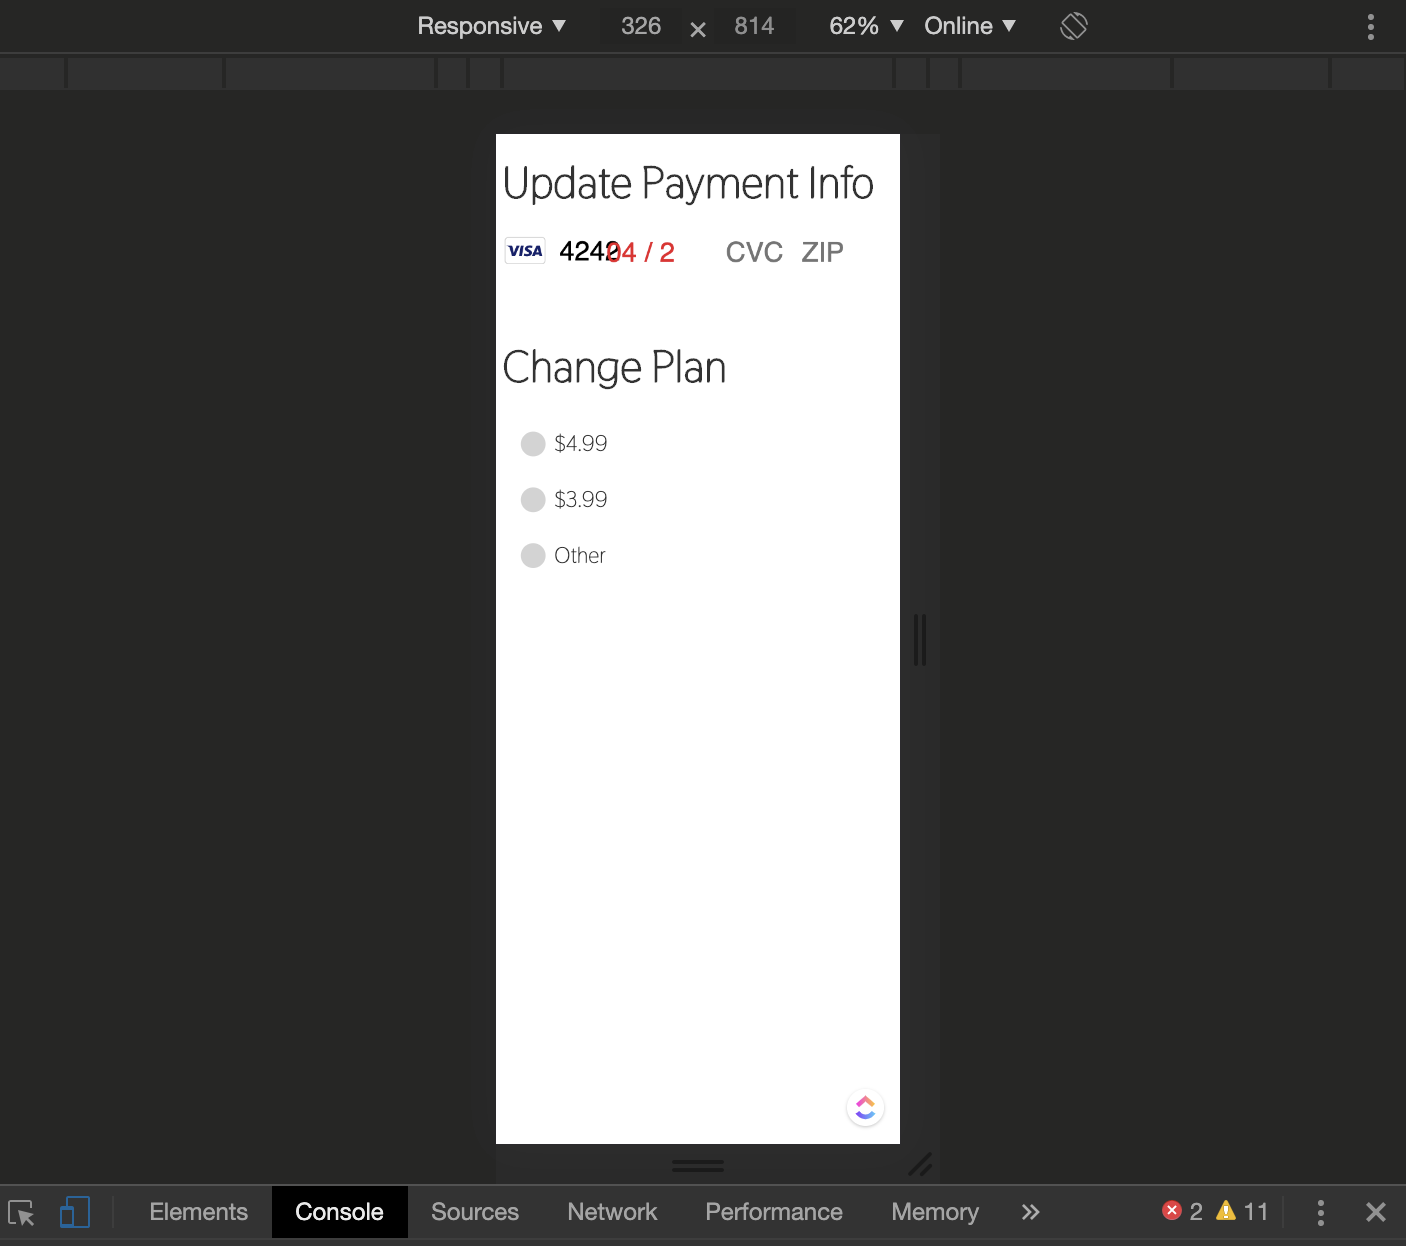The width and height of the screenshot is (1406, 1246).
Task: Click the Visa card brand icon
Action: point(525,251)
